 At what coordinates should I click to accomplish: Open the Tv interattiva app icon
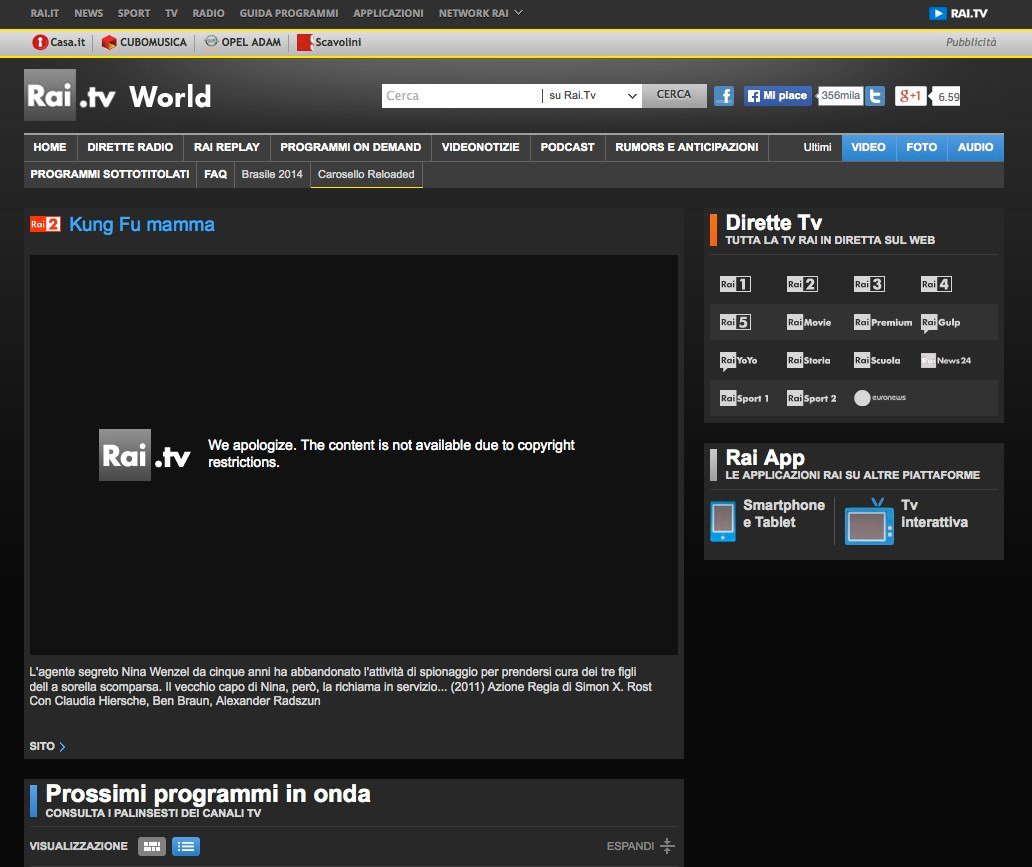click(869, 521)
